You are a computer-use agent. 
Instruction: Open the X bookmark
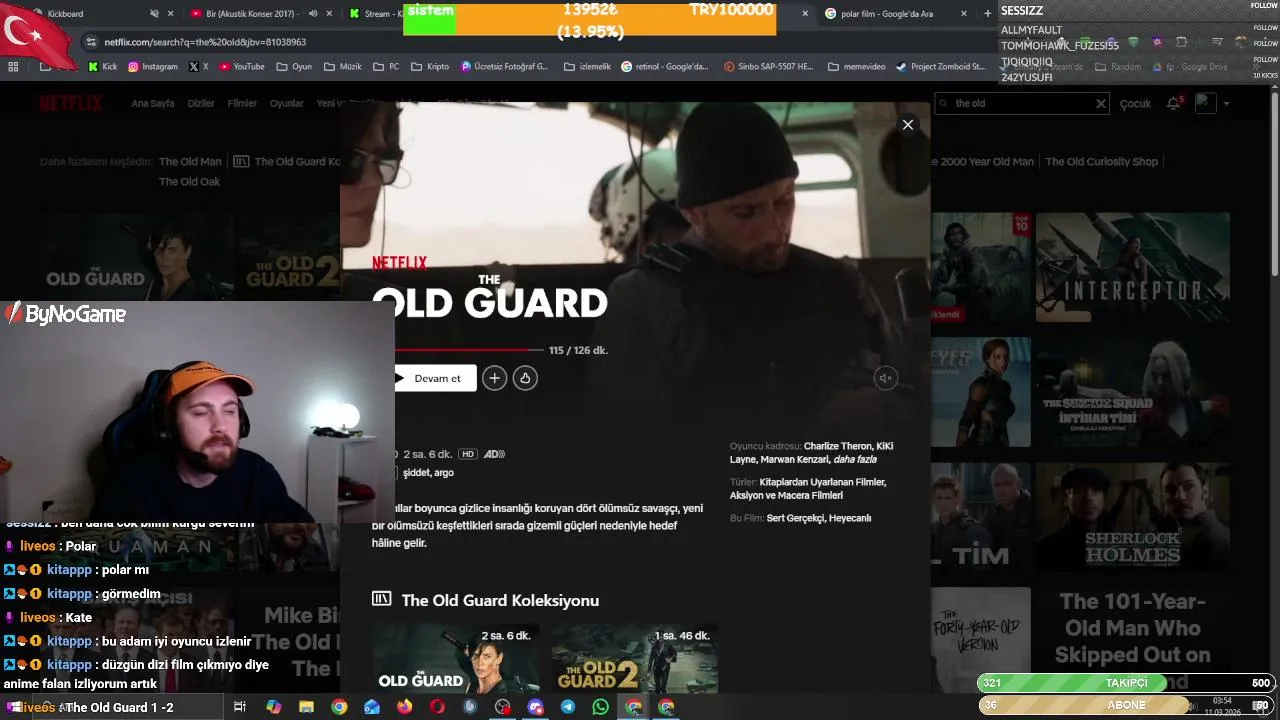coord(198,67)
